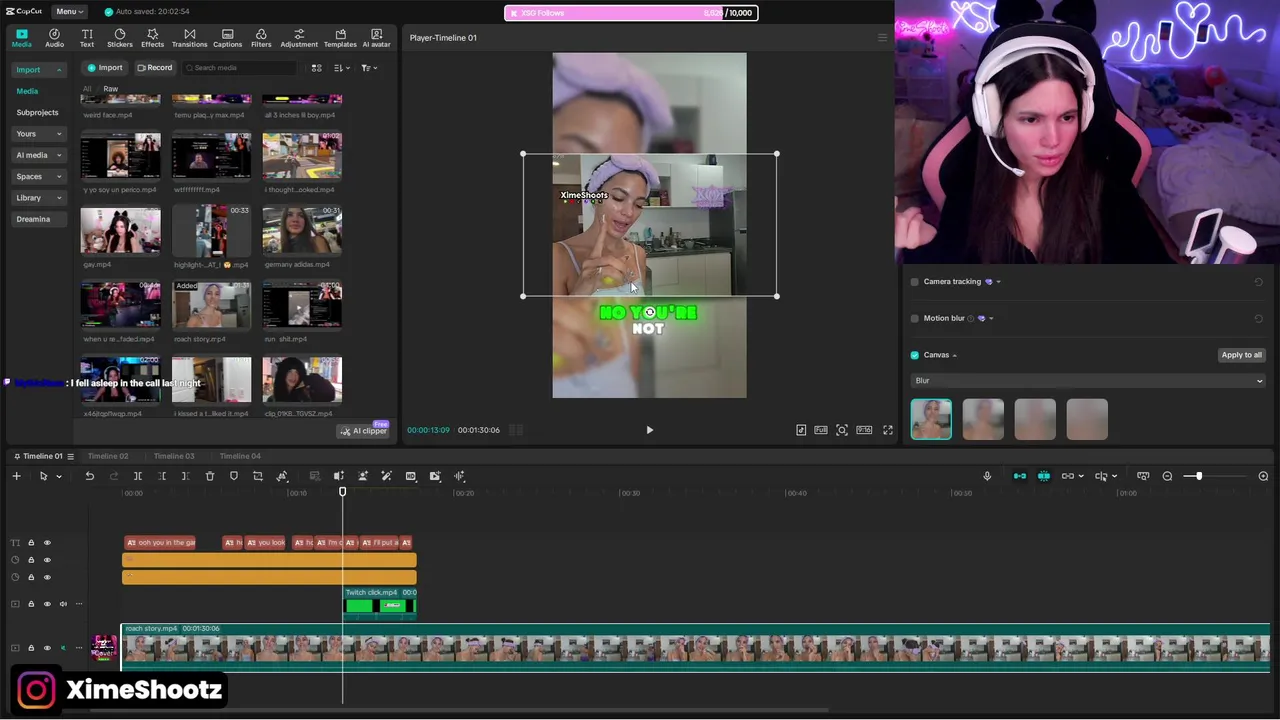Open the Adjustment panel
The width and height of the screenshot is (1280, 720).
[x=299, y=38]
